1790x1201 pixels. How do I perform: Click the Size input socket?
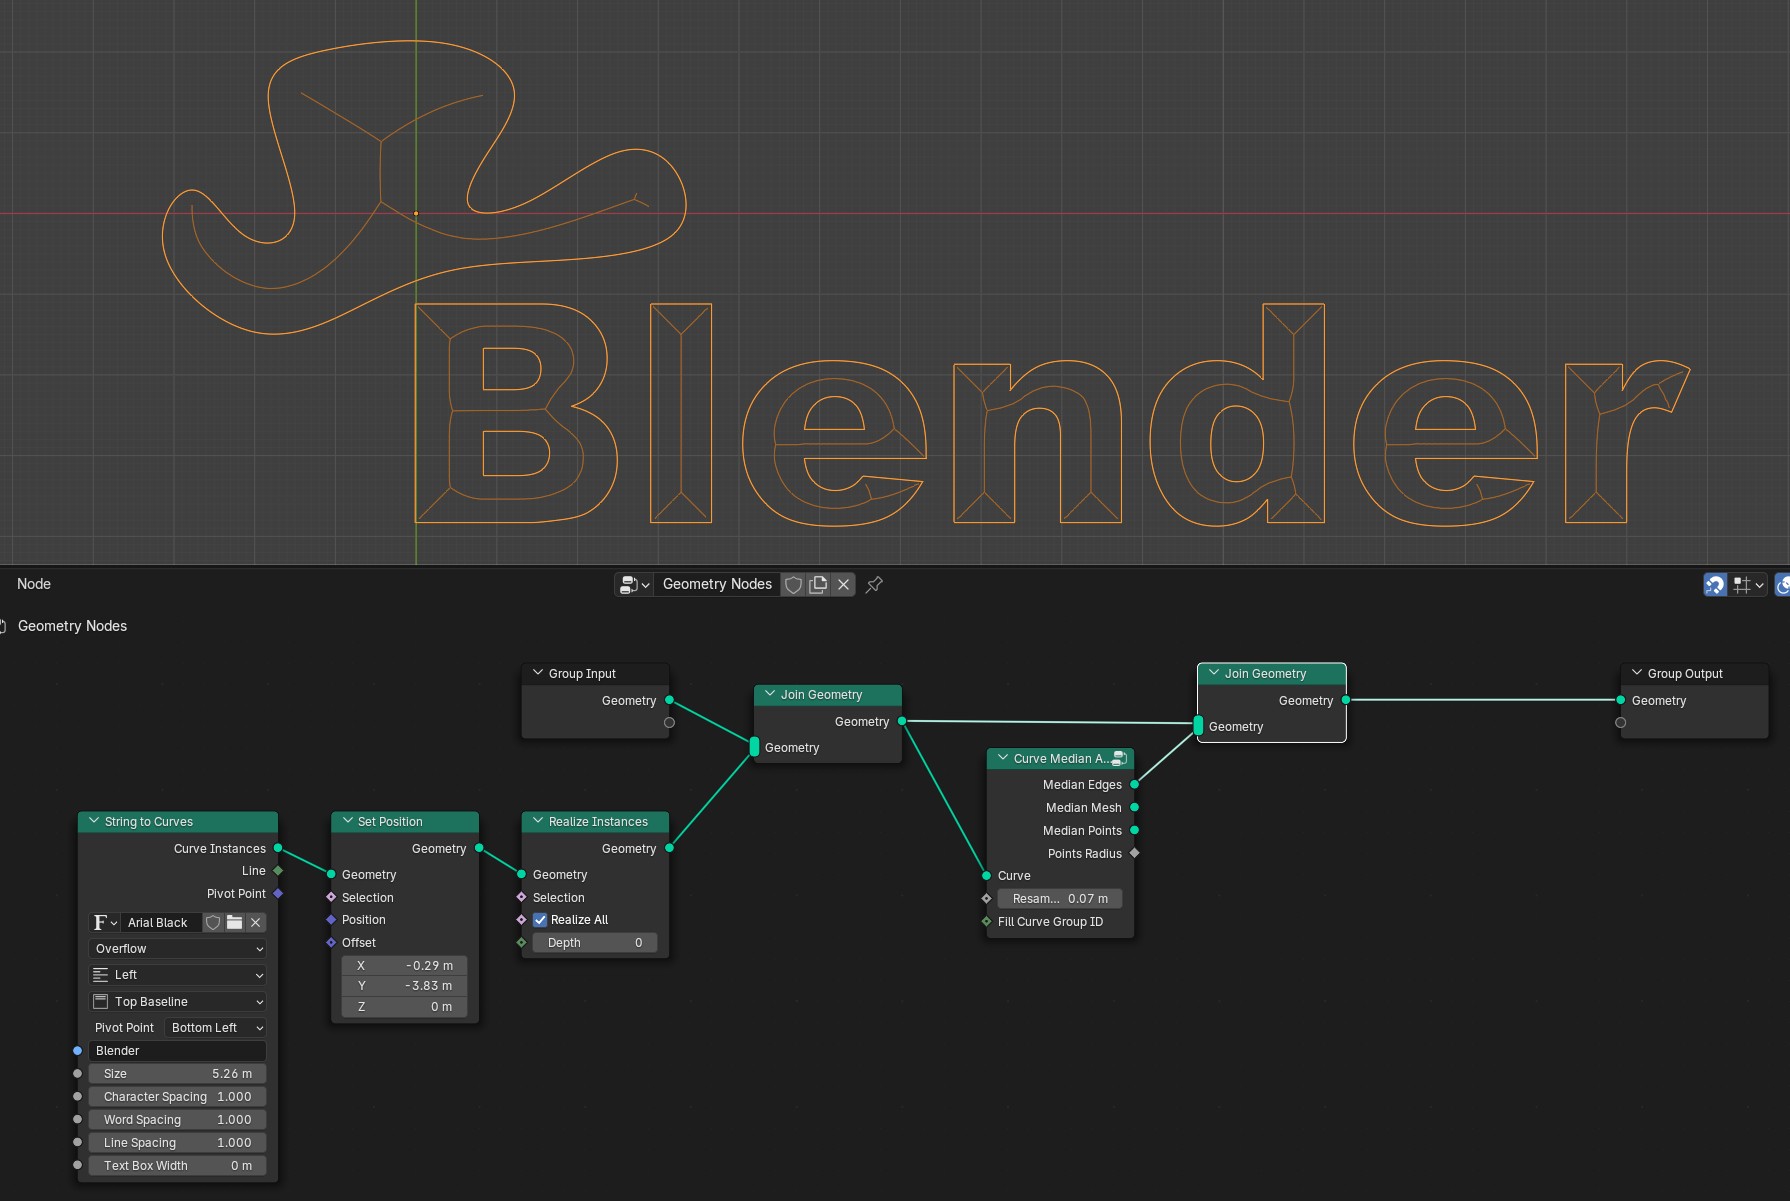tap(78, 1074)
